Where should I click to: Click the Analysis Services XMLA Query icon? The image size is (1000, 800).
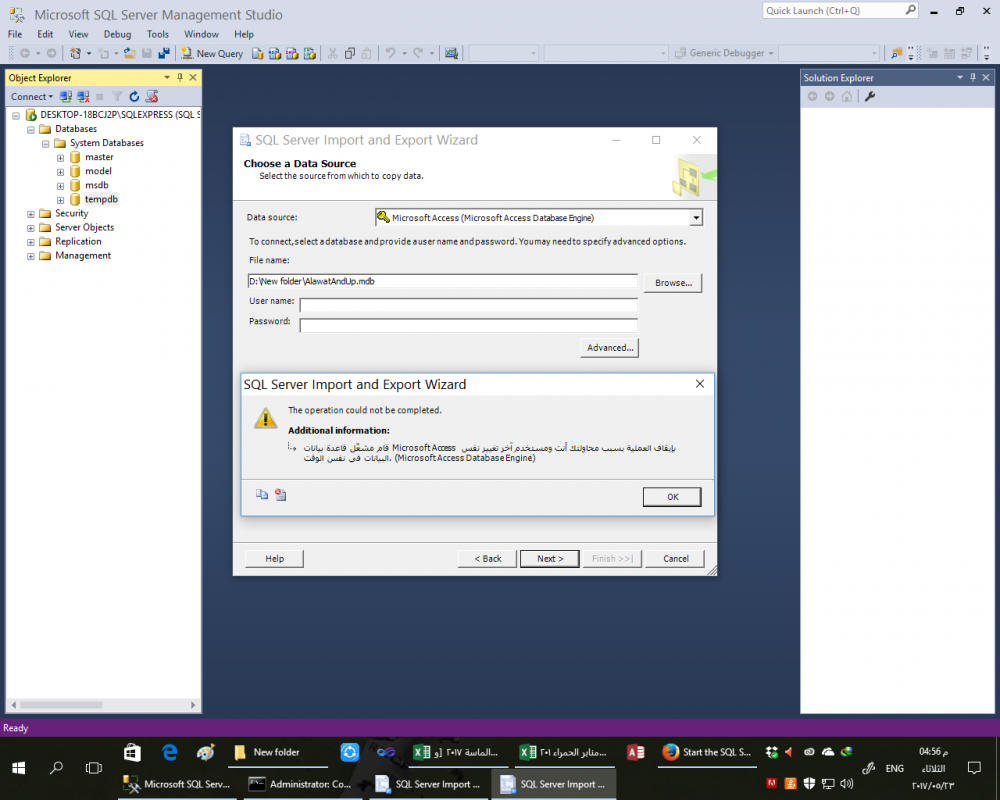click(310, 54)
